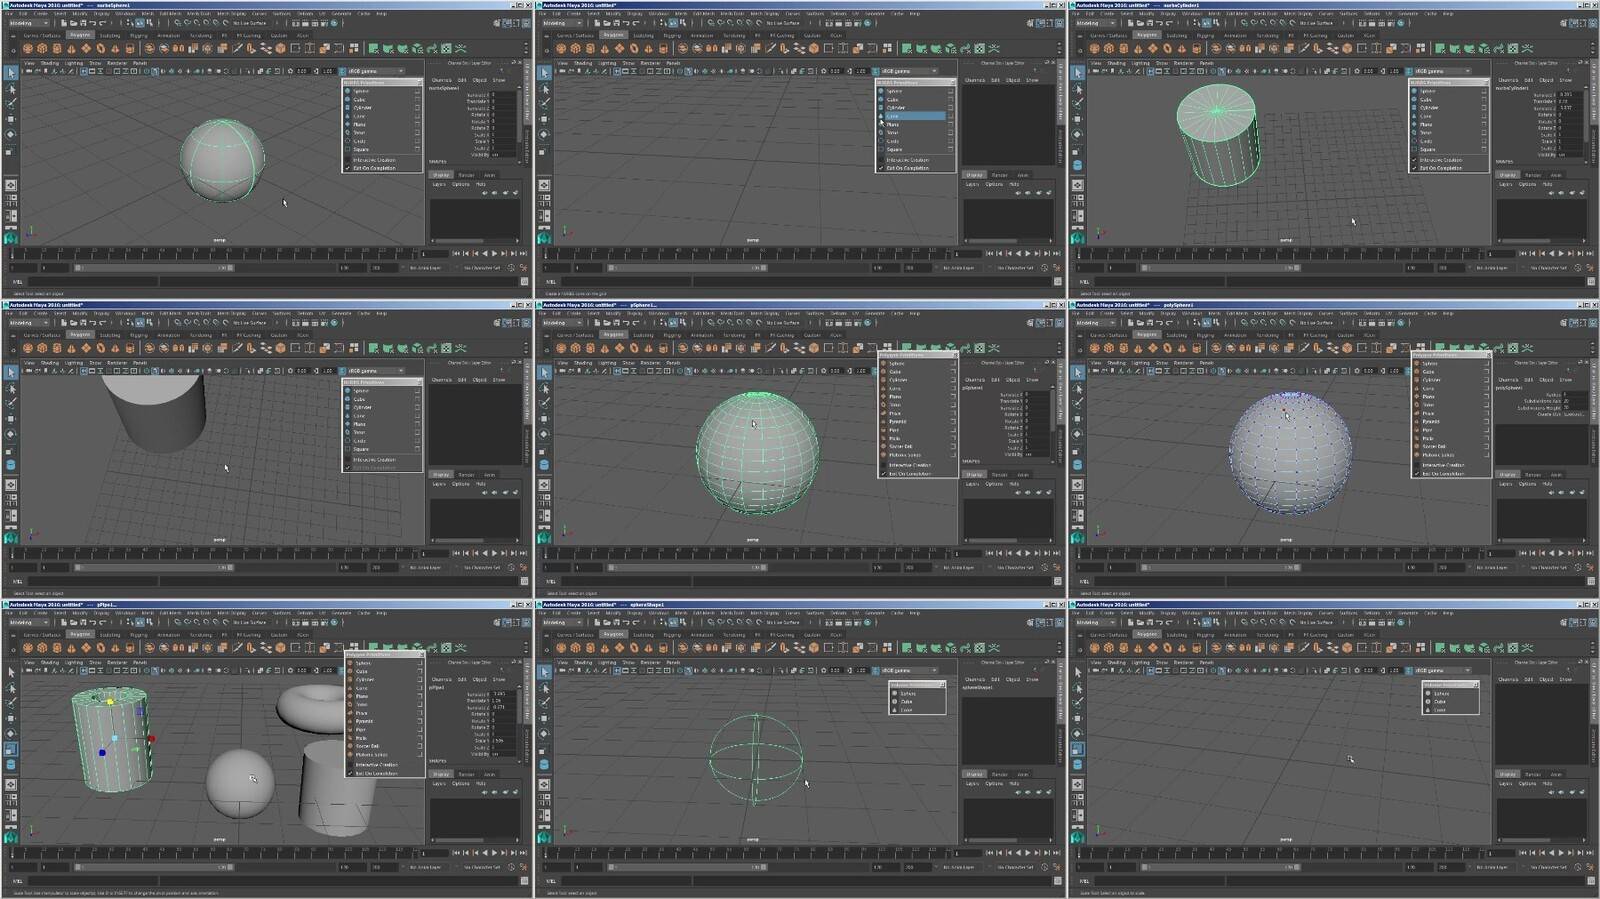
Task: Choose Rotate tool in sphereShape1 window toolbox
Action: (x=544, y=734)
